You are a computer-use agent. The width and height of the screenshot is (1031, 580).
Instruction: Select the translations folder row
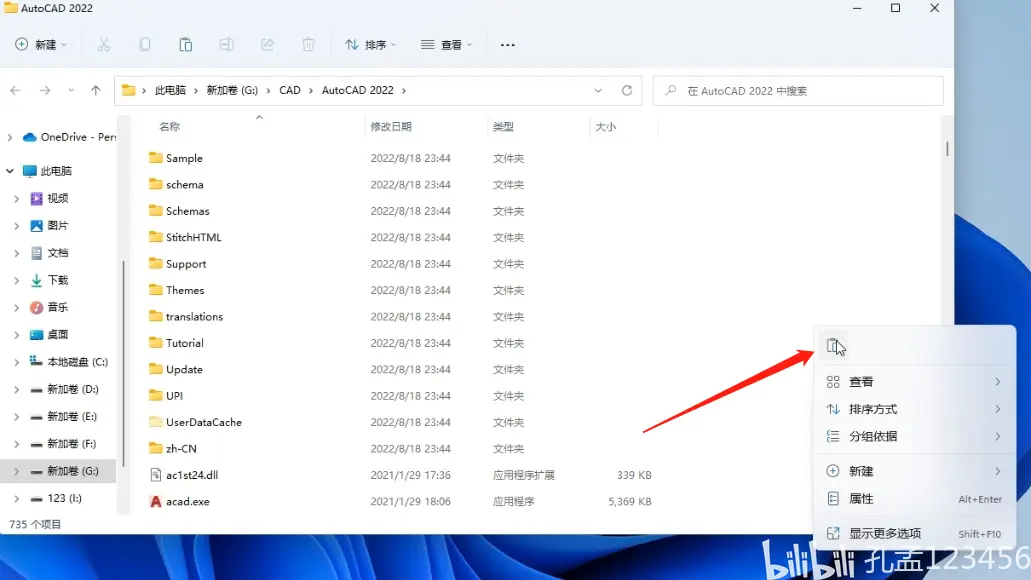click(401, 316)
